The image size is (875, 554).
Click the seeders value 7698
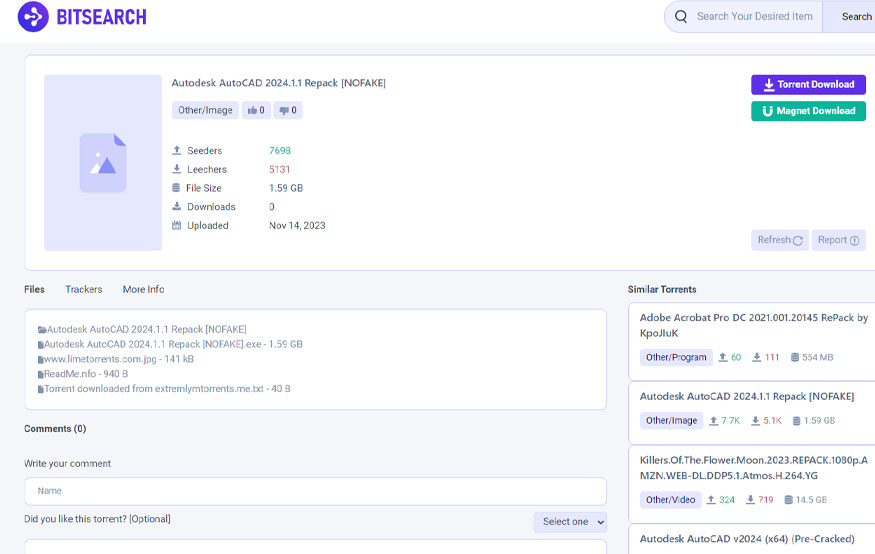tap(280, 151)
